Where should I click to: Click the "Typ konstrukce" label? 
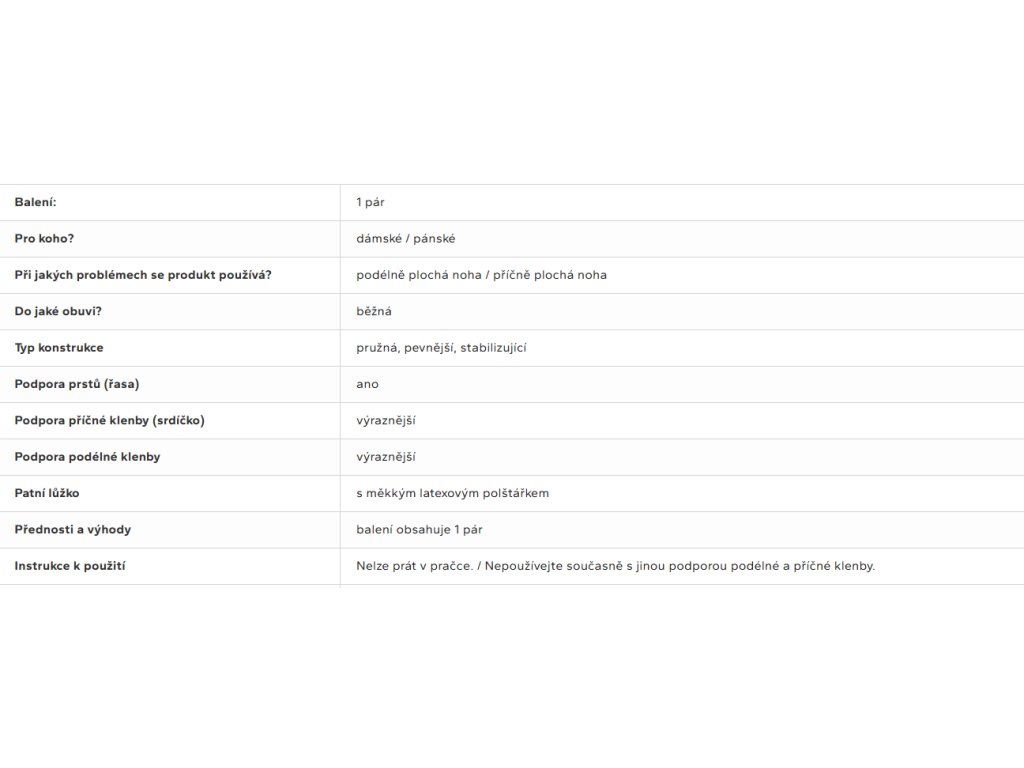coord(59,348)
